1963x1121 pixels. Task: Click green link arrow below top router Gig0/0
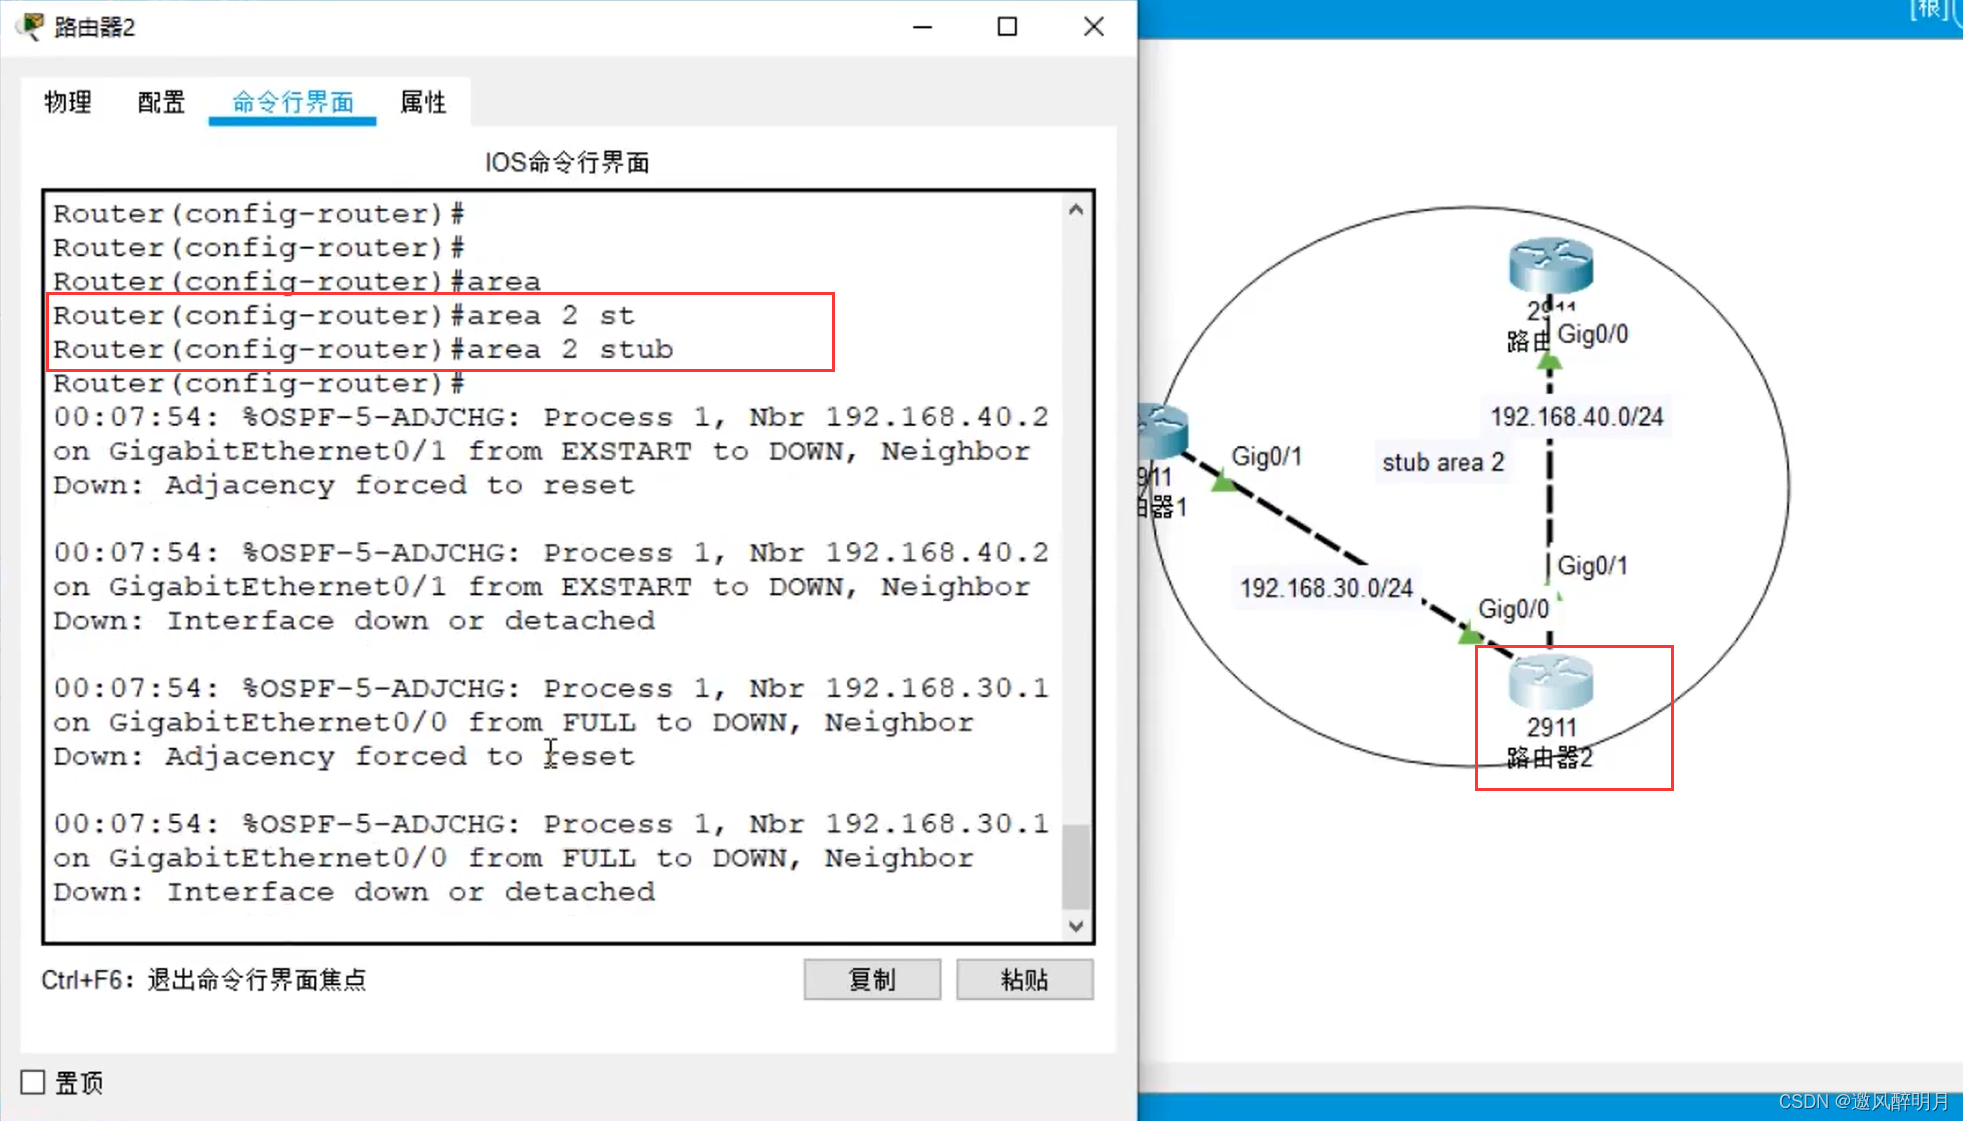click(x=1549, y=361)
